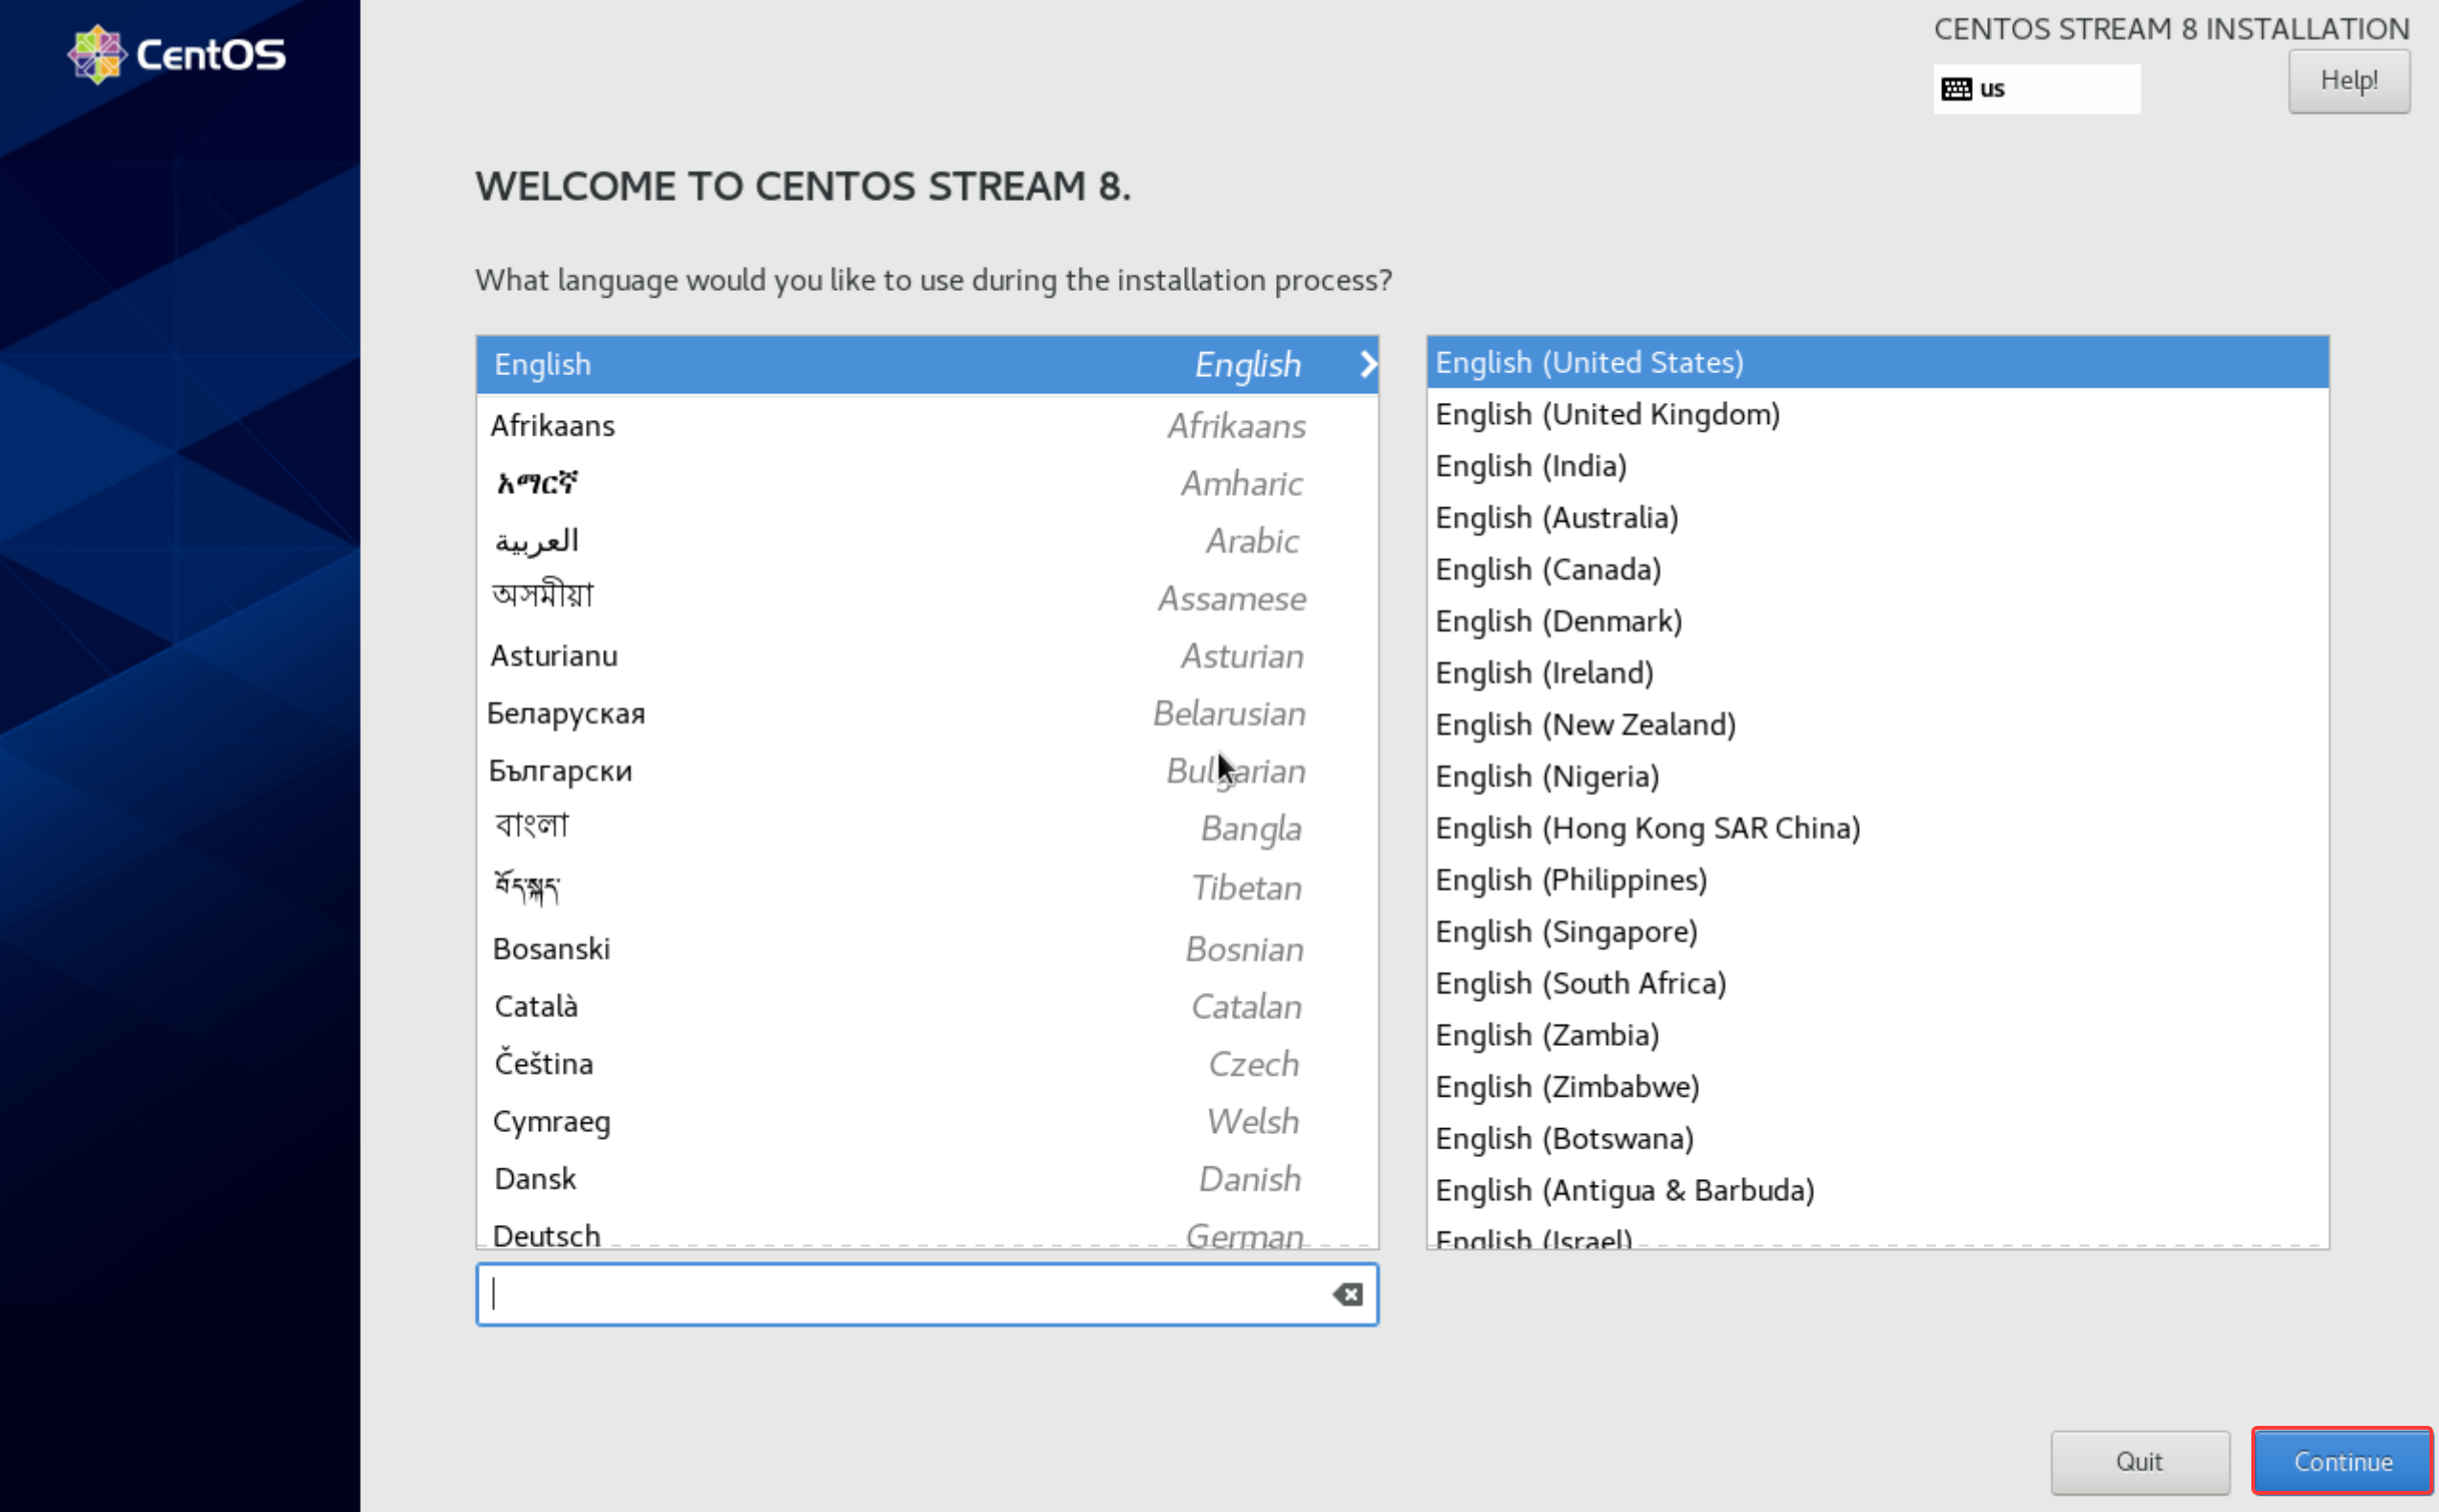
Task: Click the Help! button
Action: click(2348, 81)
